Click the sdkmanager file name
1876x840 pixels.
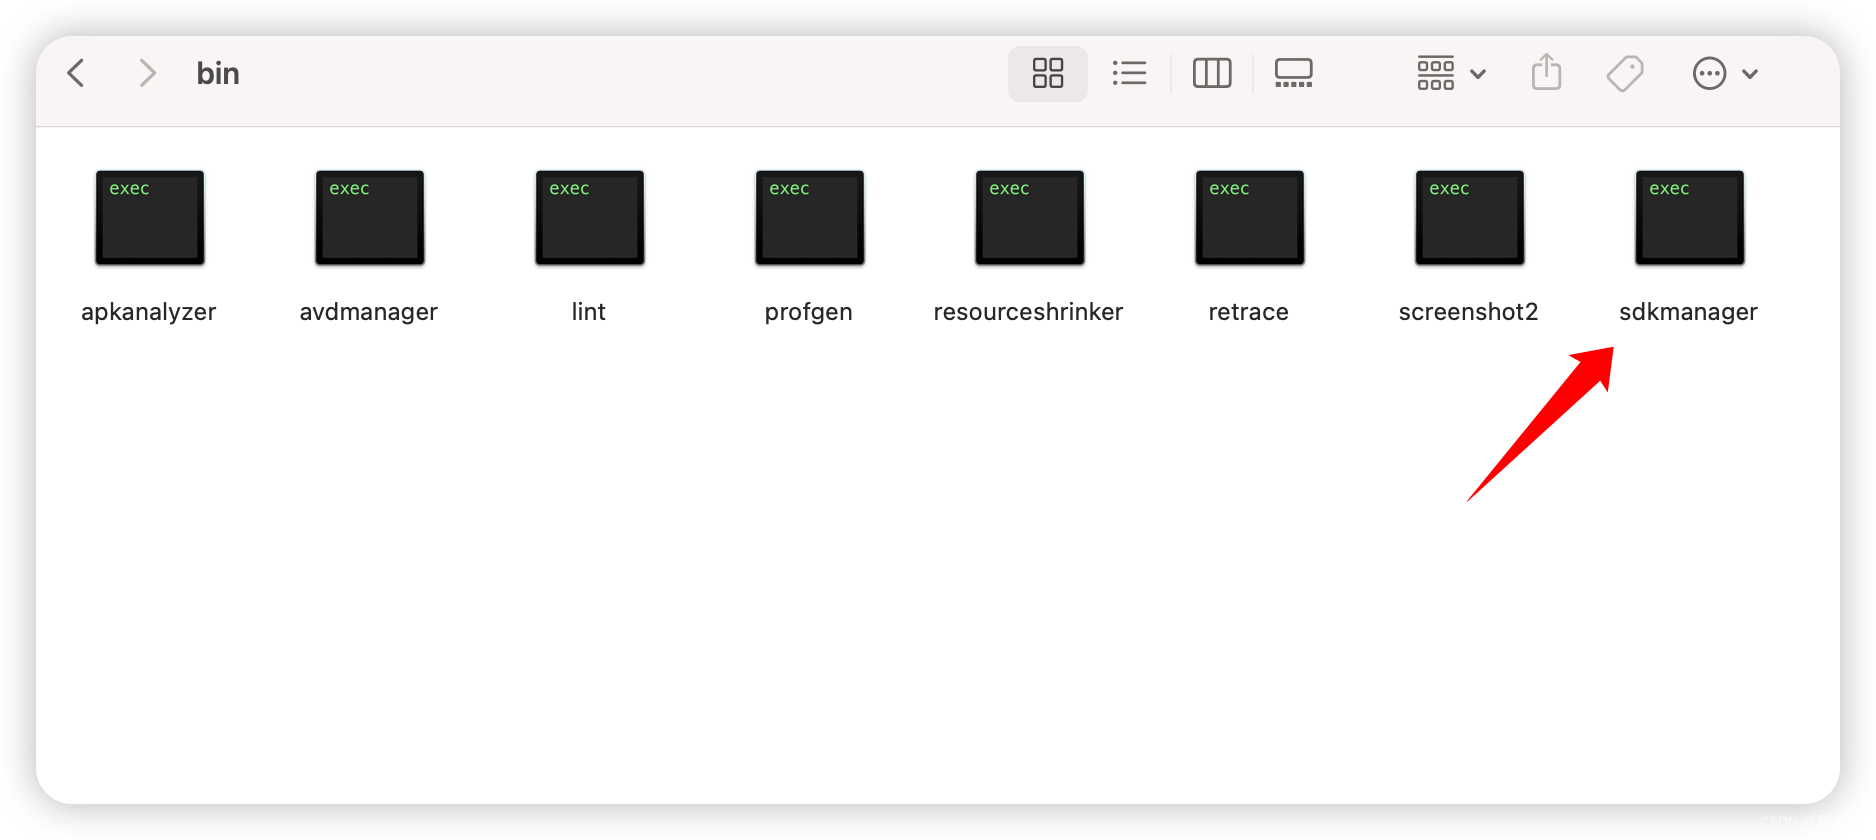click(1689, 312)
